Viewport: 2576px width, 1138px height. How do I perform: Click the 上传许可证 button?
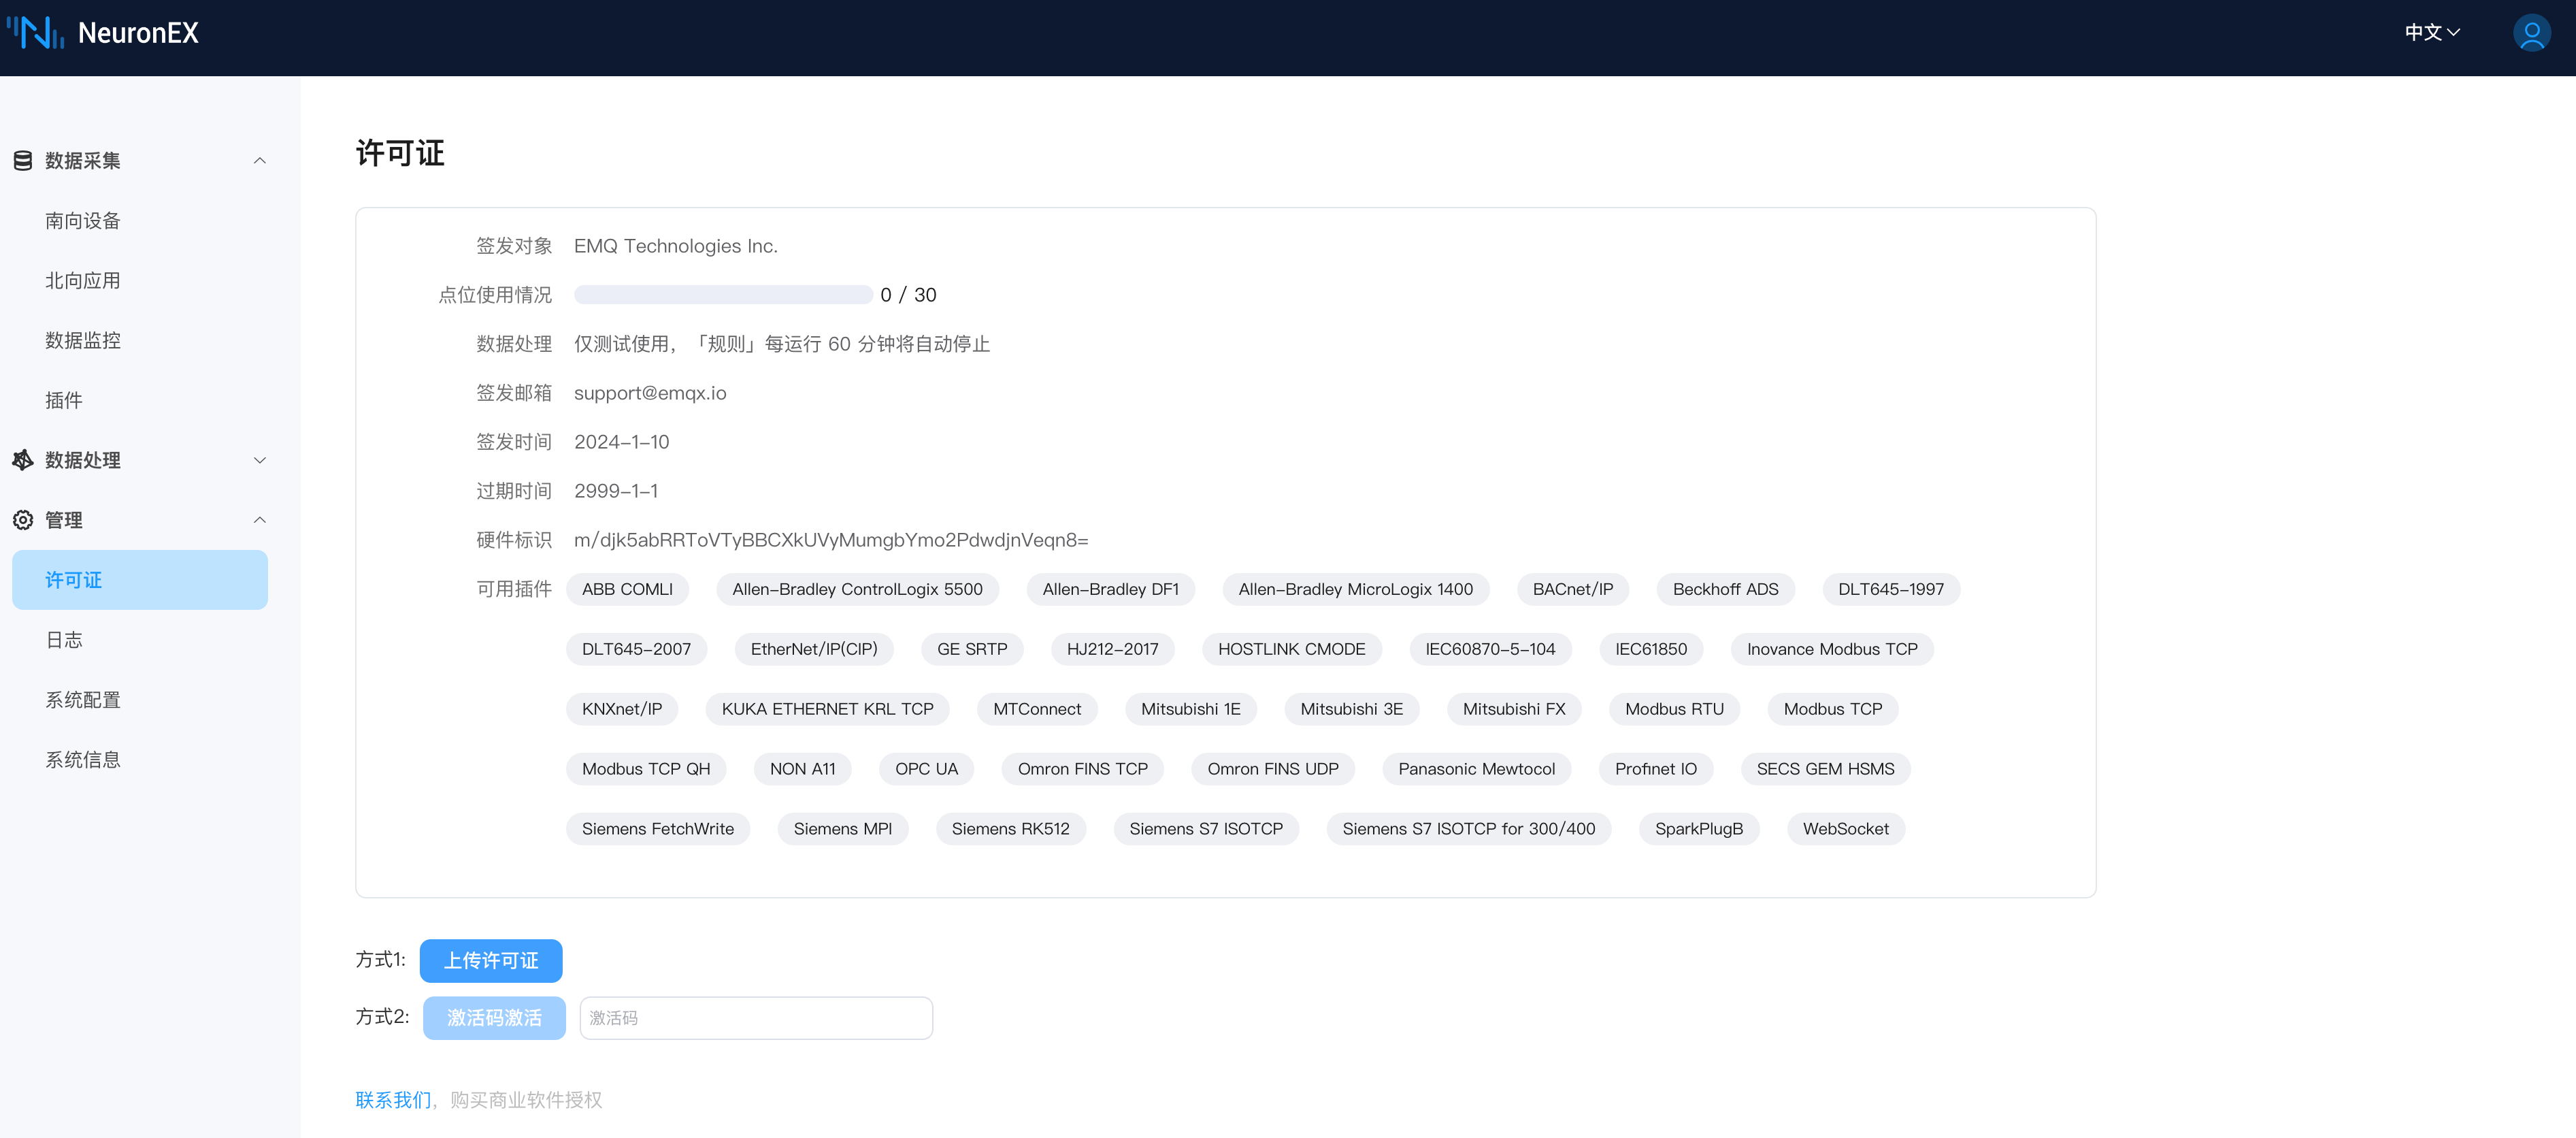click(x=491, y=961)
